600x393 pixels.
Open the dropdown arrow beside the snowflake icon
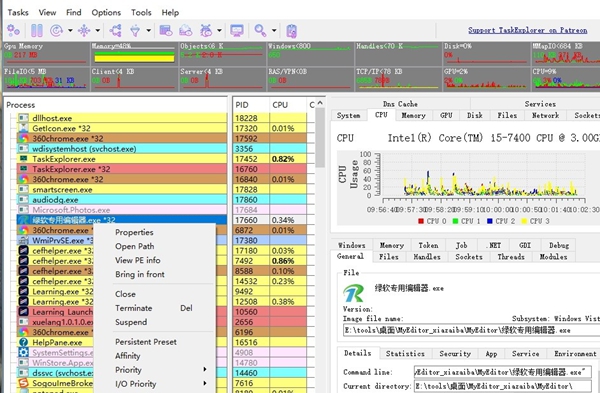click(98, 30)
